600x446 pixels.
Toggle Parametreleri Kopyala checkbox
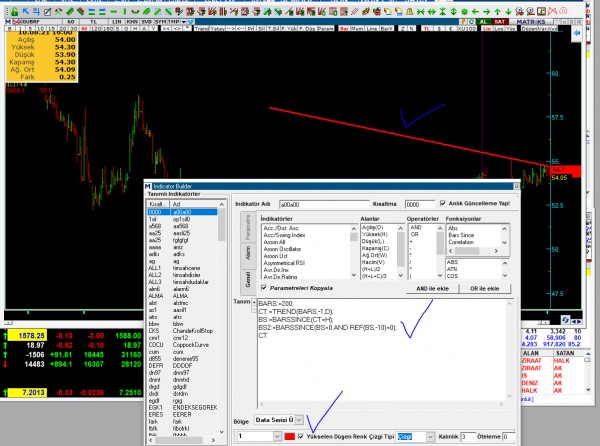coord(264,288)
